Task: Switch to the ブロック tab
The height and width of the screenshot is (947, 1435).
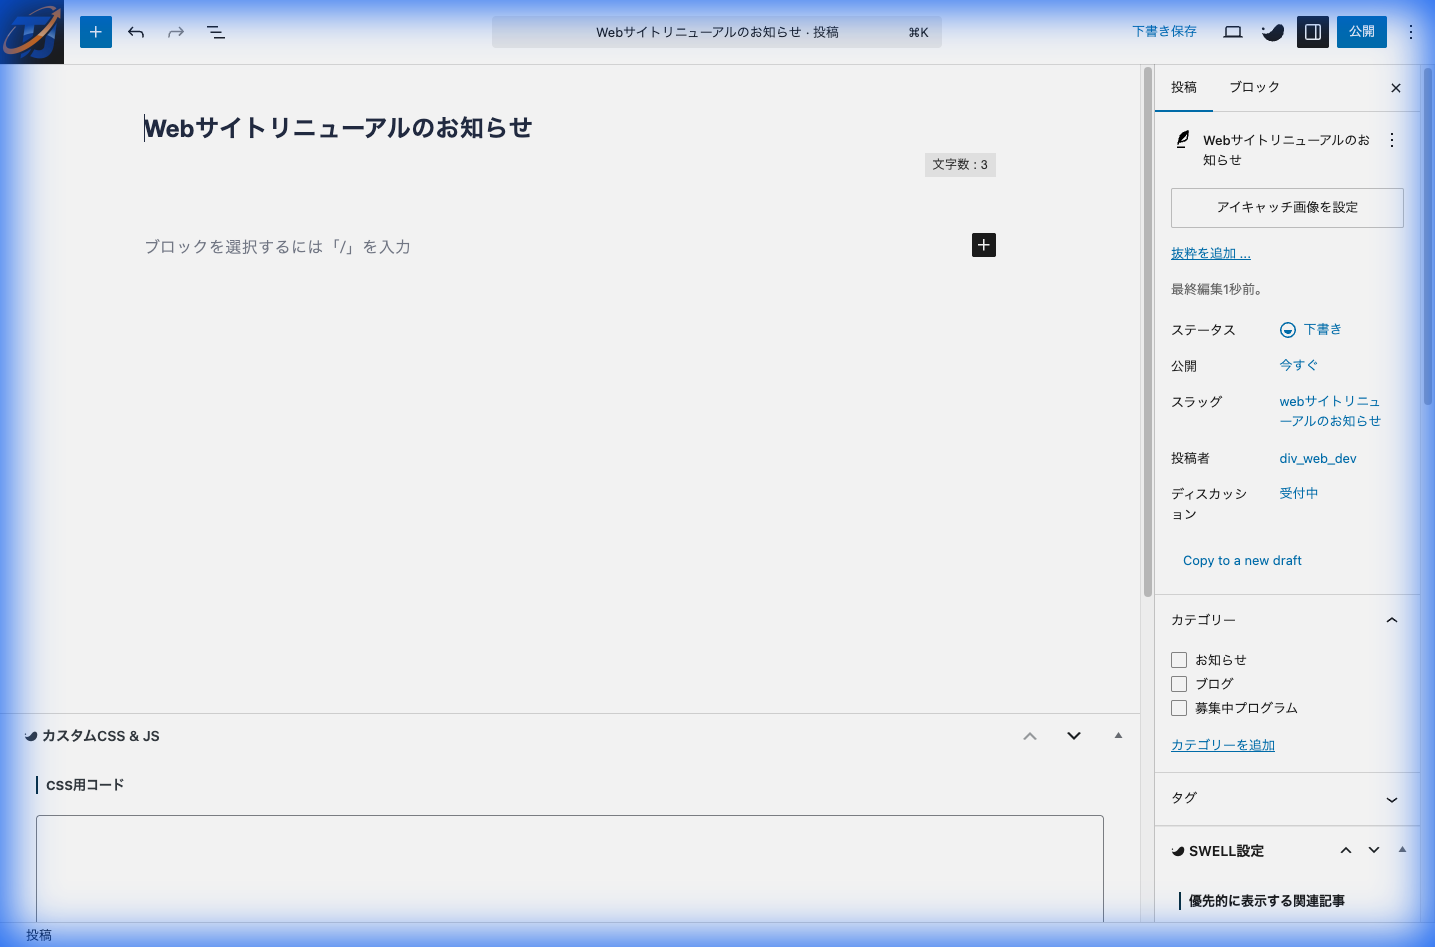Action: point(1254,87)
